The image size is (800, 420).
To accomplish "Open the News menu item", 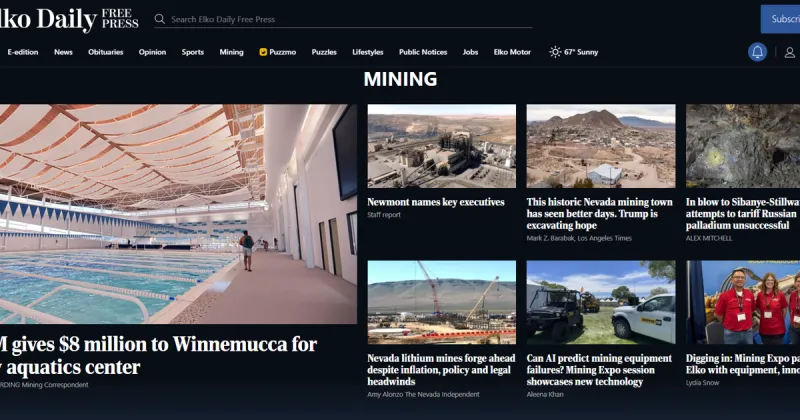I will pyautogui.click(x=63, y=52).
